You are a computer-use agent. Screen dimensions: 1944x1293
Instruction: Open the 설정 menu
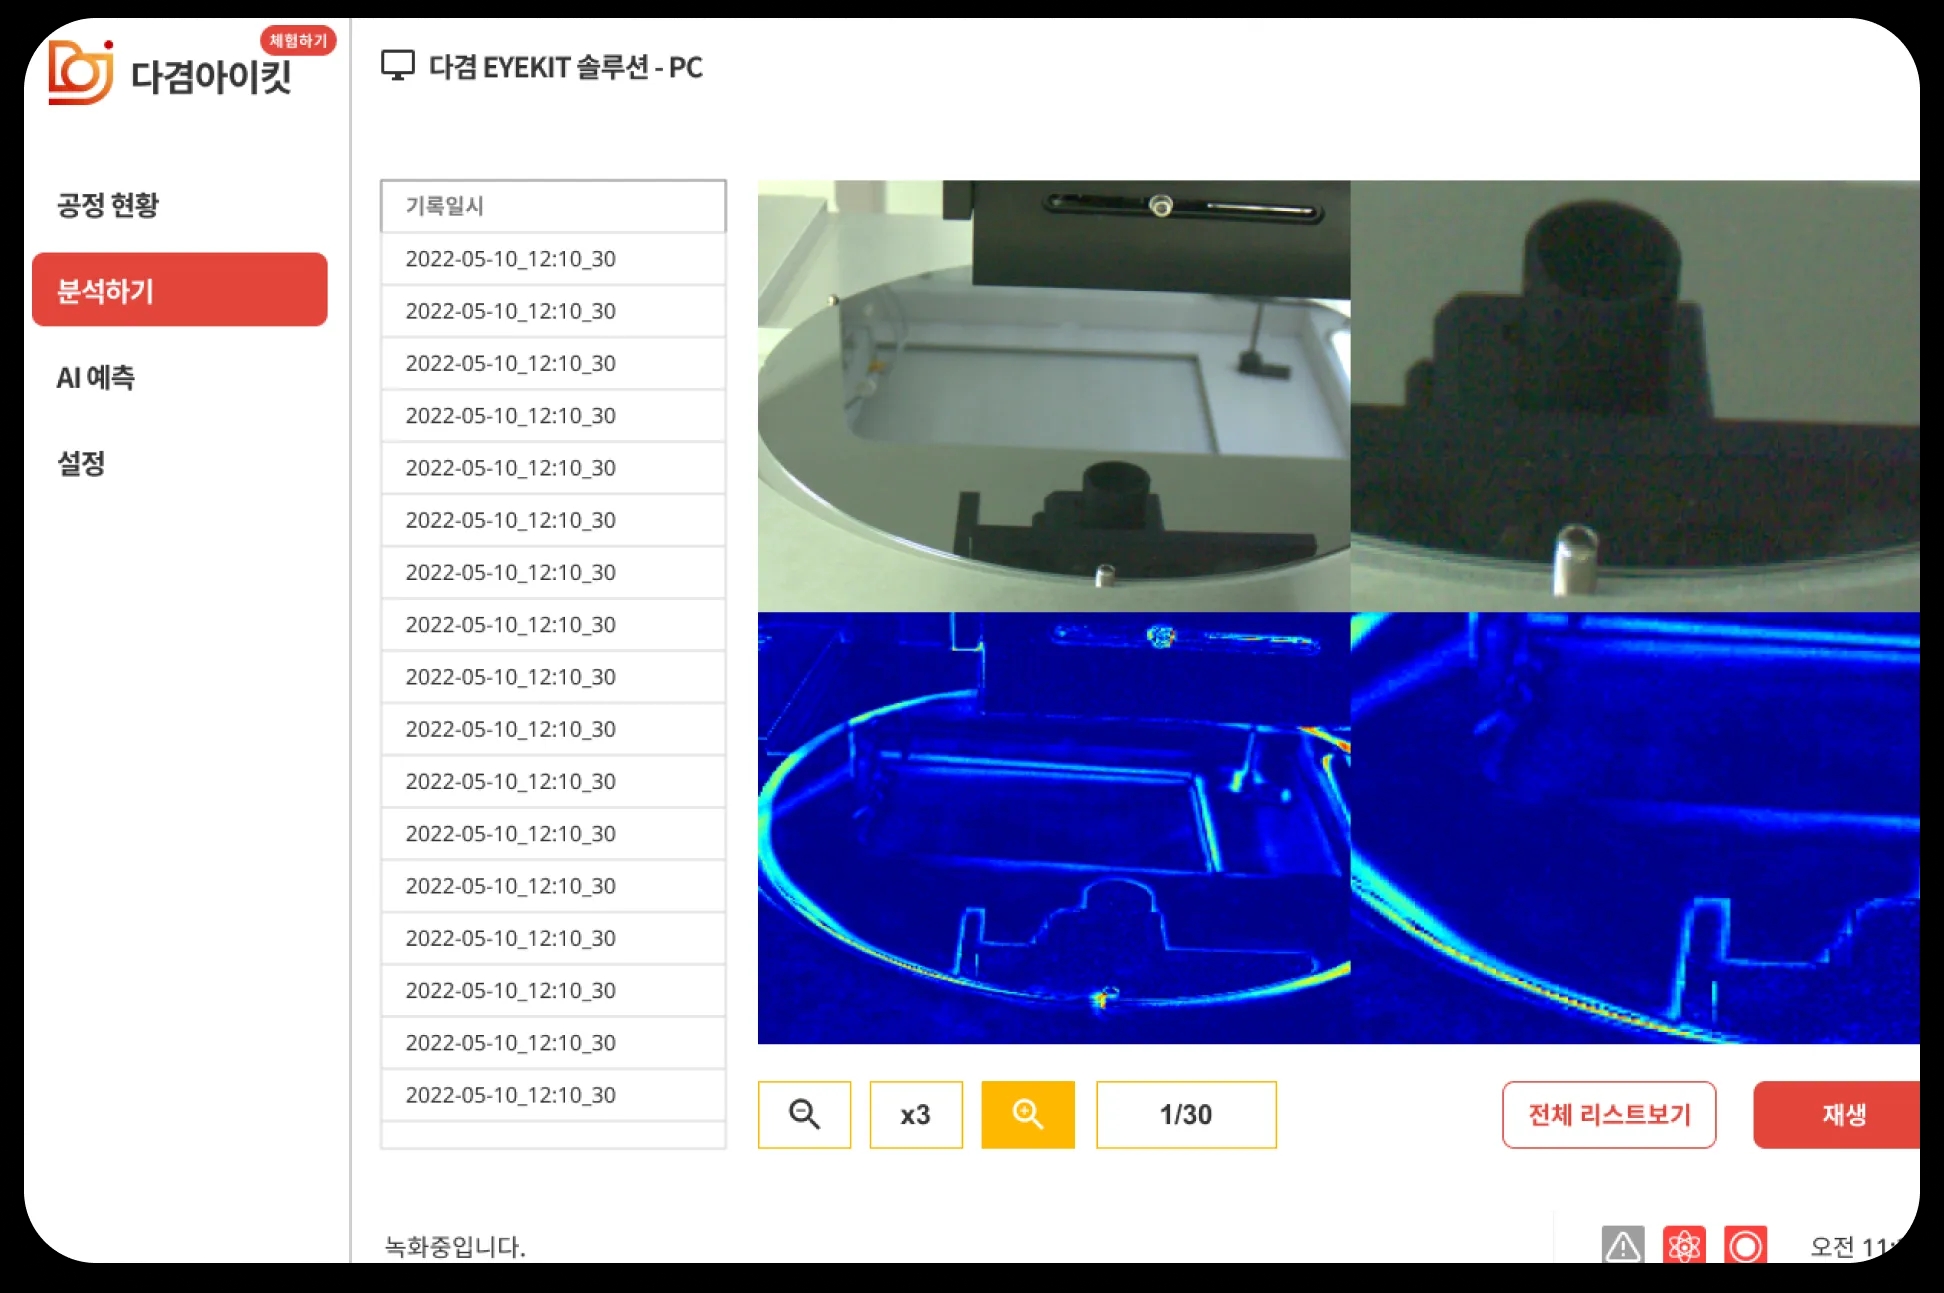81,463
